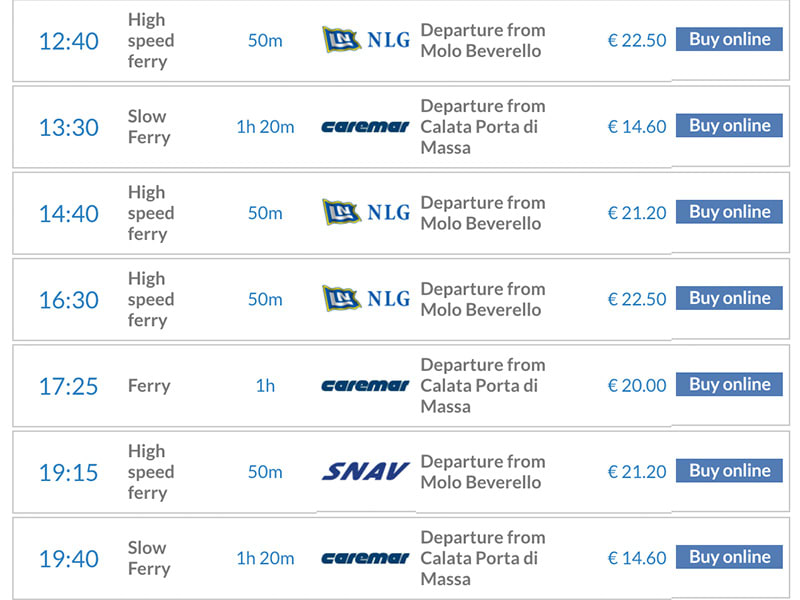This screenshot has height=600, width=800.
Task: Select the 17:25 departure time
Action: click(69, 386)
